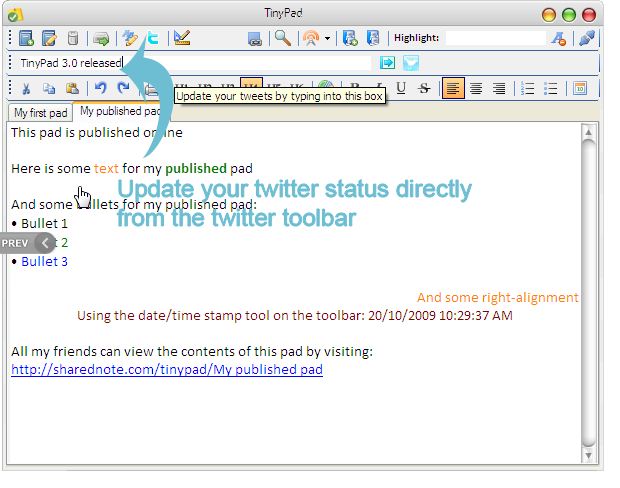Insert date/time stamp with calendar icon
Viewport: 620px width, 488px height.
(x=580, y=88)
